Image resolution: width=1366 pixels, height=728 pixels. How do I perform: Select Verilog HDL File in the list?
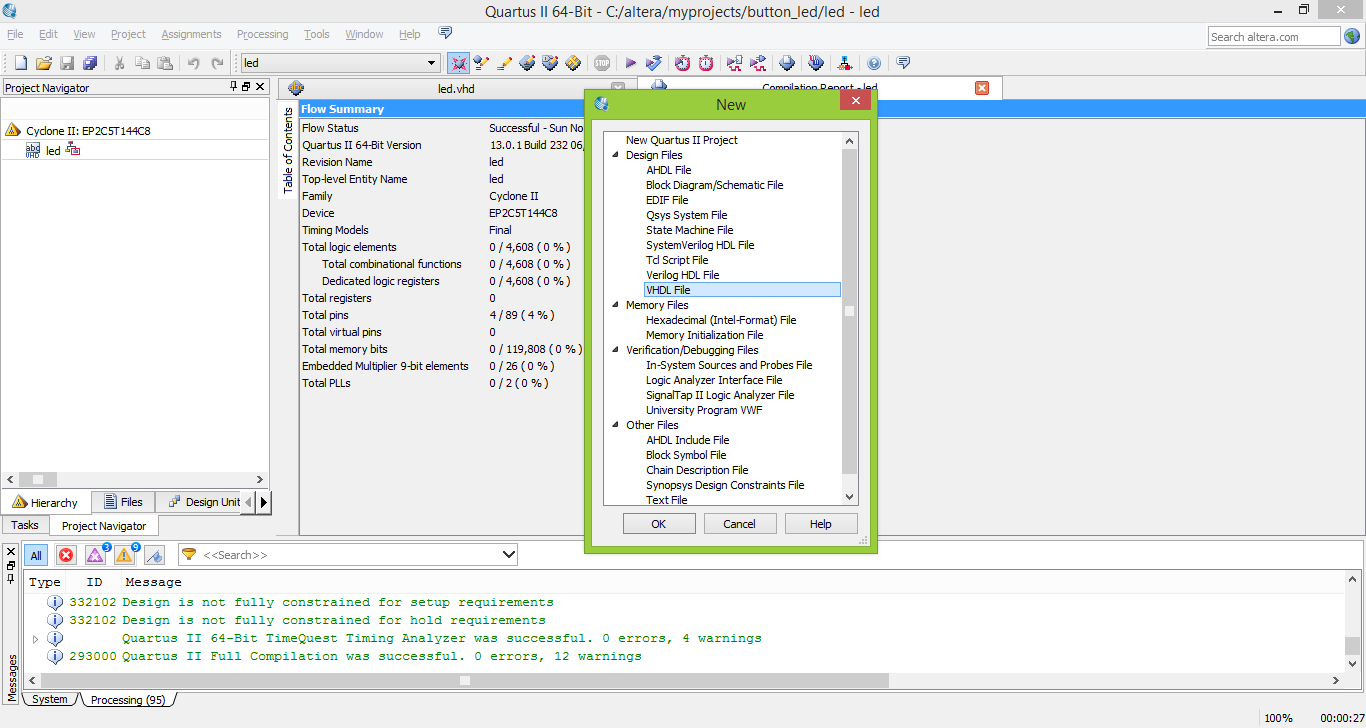click(682, 275)
